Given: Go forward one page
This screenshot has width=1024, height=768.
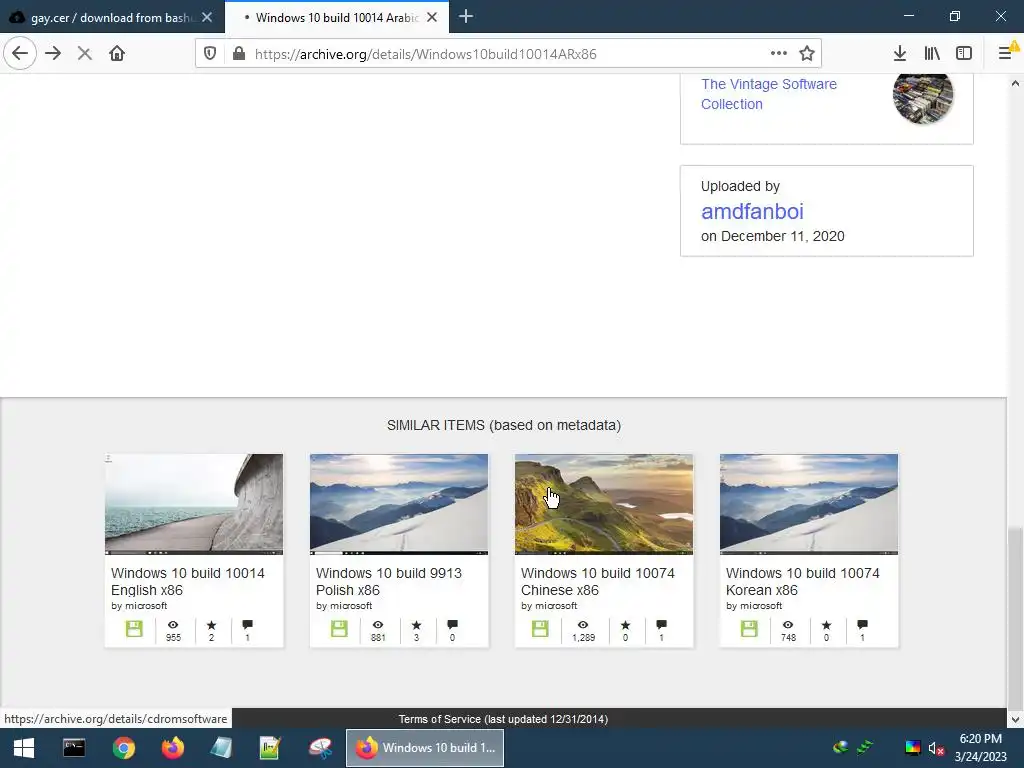Looking at the screenshot, I should pyautogui.click(x=53, y=54).
